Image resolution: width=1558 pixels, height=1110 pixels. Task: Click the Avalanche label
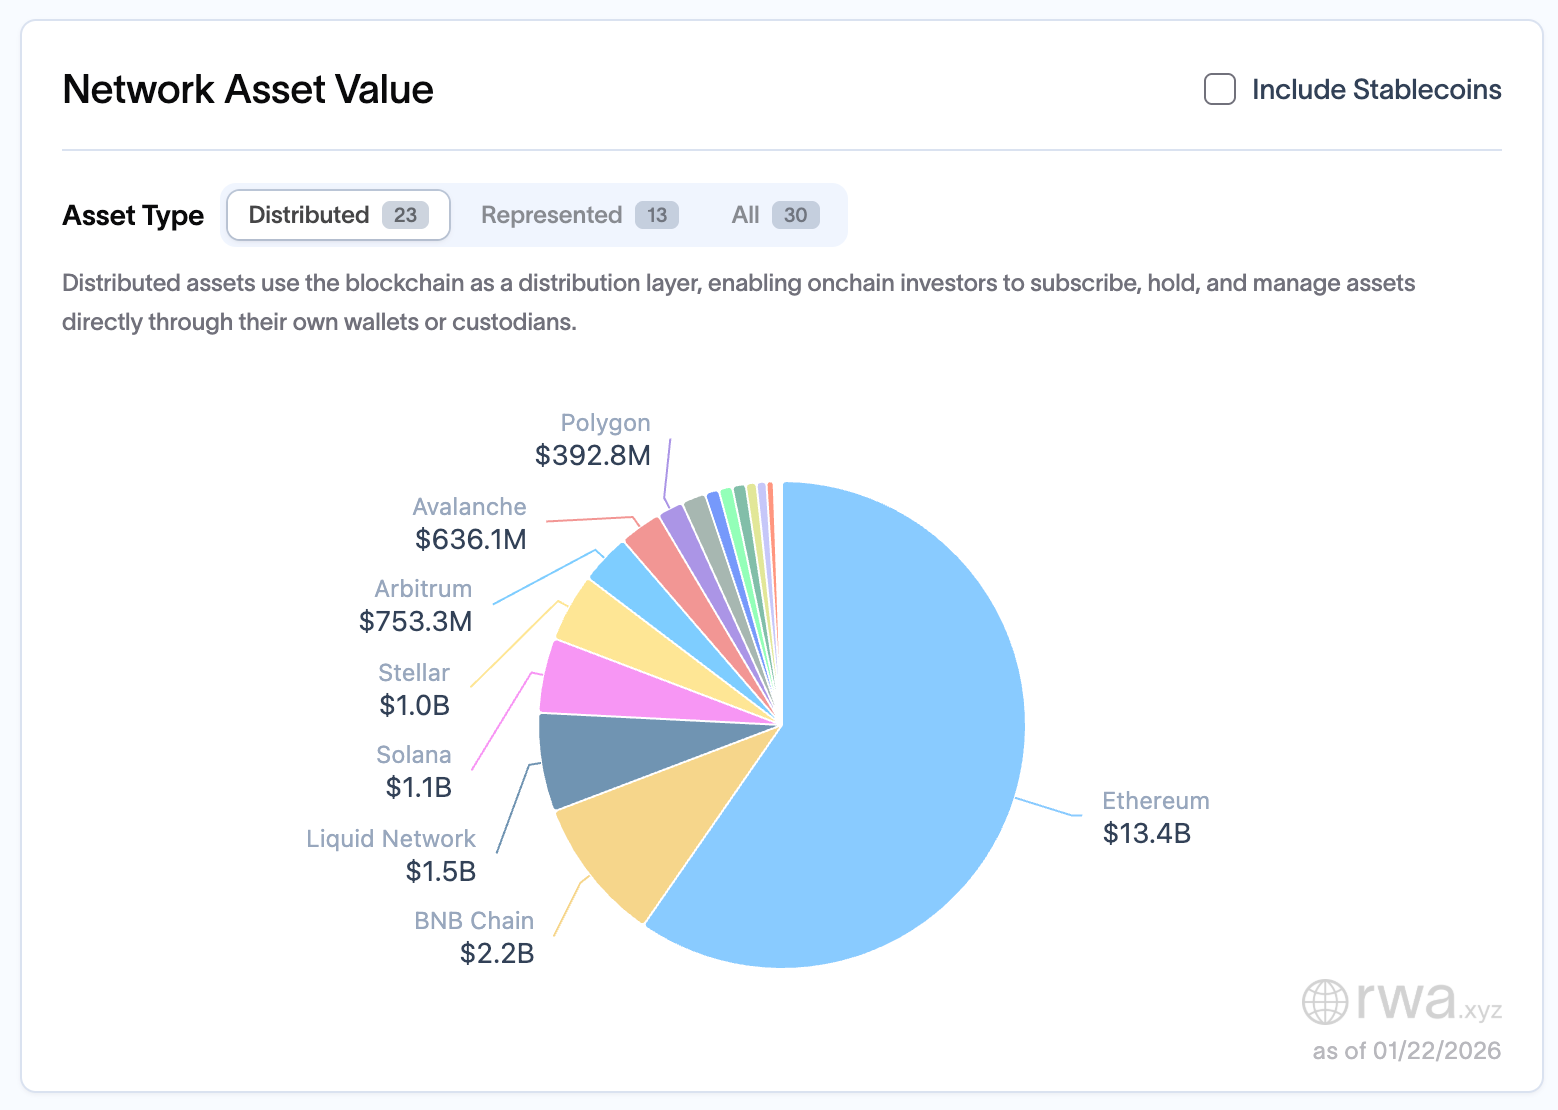coord(469,507)
